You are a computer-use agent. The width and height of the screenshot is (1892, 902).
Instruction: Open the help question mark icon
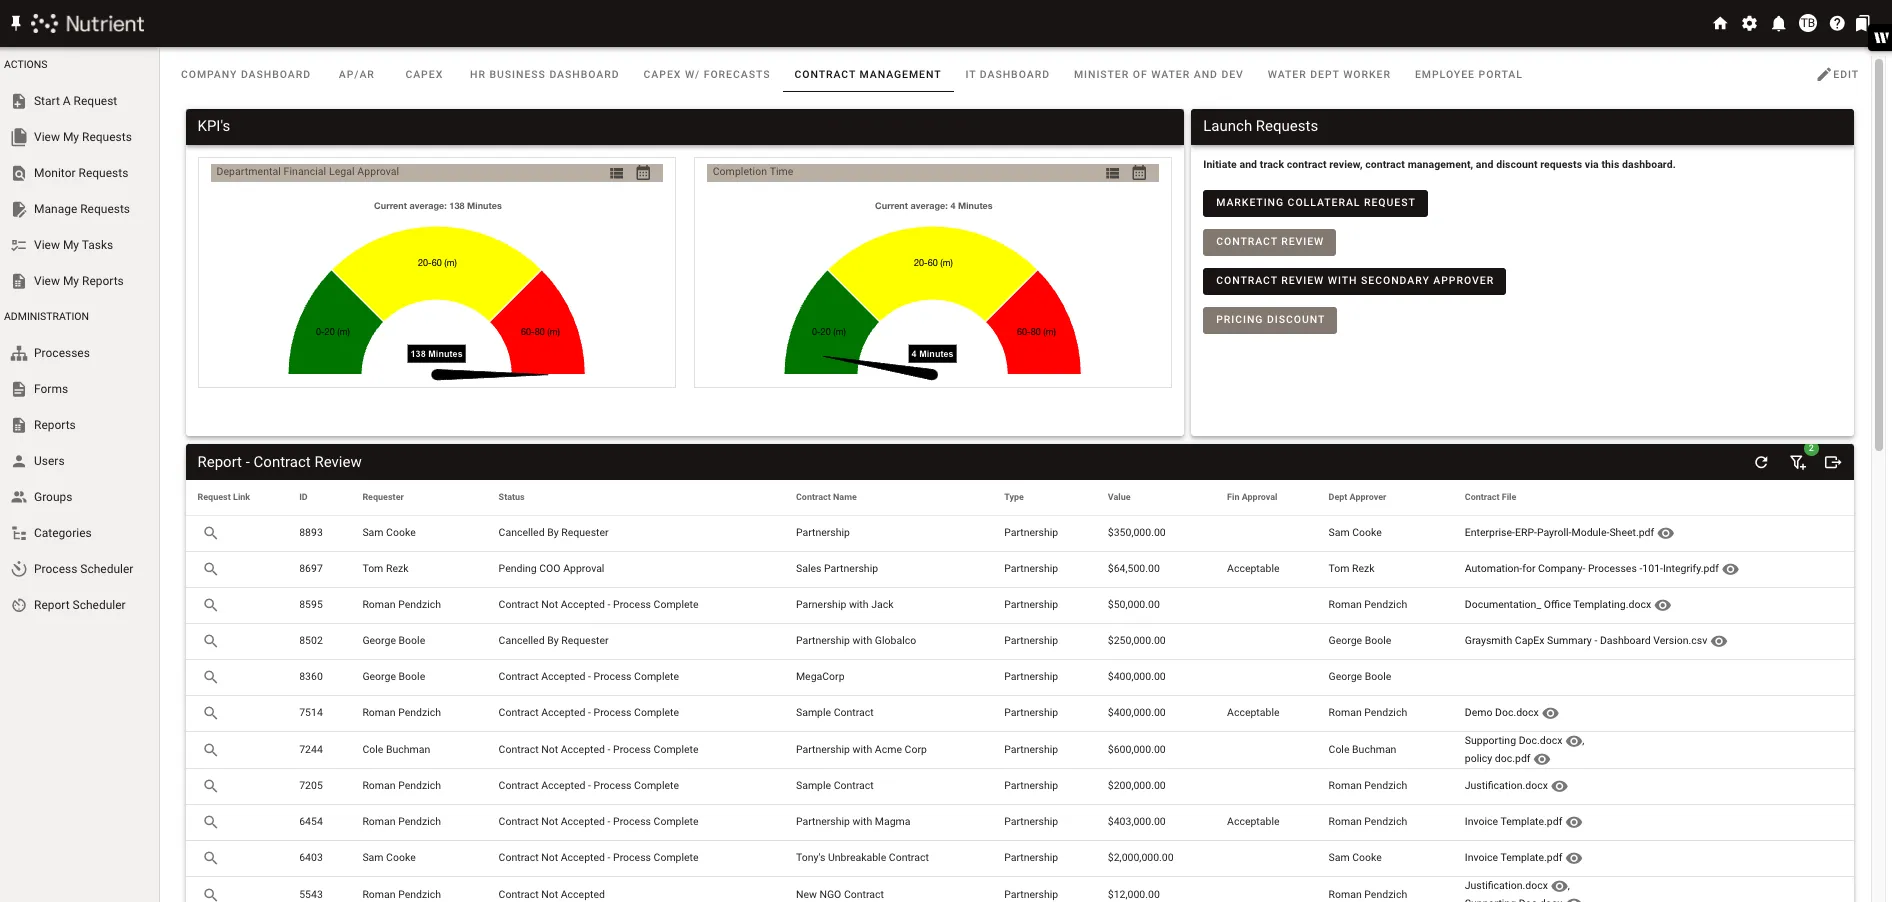click(1837, 22)
